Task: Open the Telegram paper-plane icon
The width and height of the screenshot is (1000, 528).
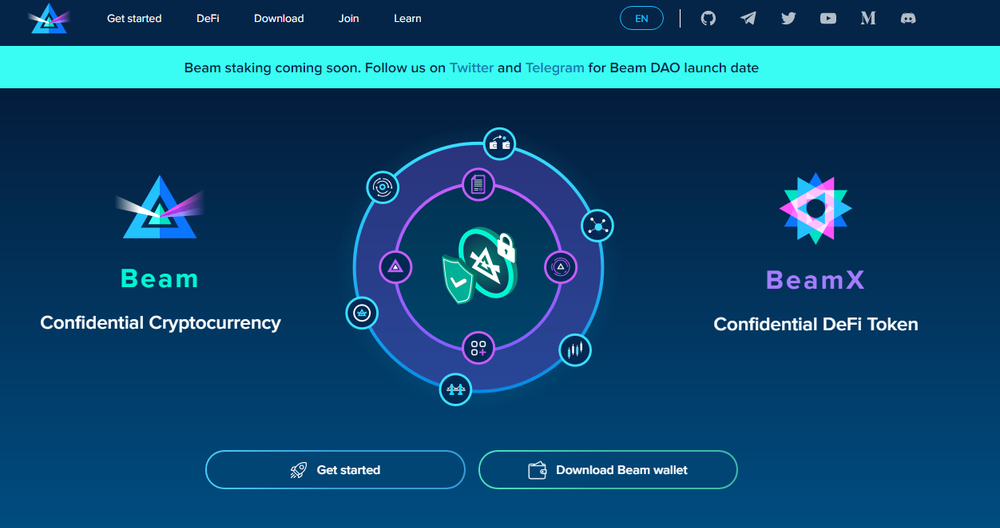Action: (748, 18)
